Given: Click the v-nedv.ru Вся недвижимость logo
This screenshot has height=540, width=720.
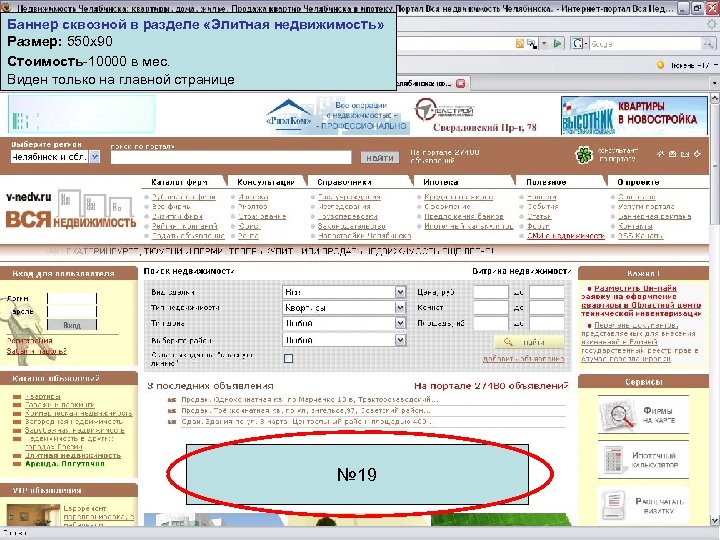Looking at the screenshot, I should (x=71, y=210).
